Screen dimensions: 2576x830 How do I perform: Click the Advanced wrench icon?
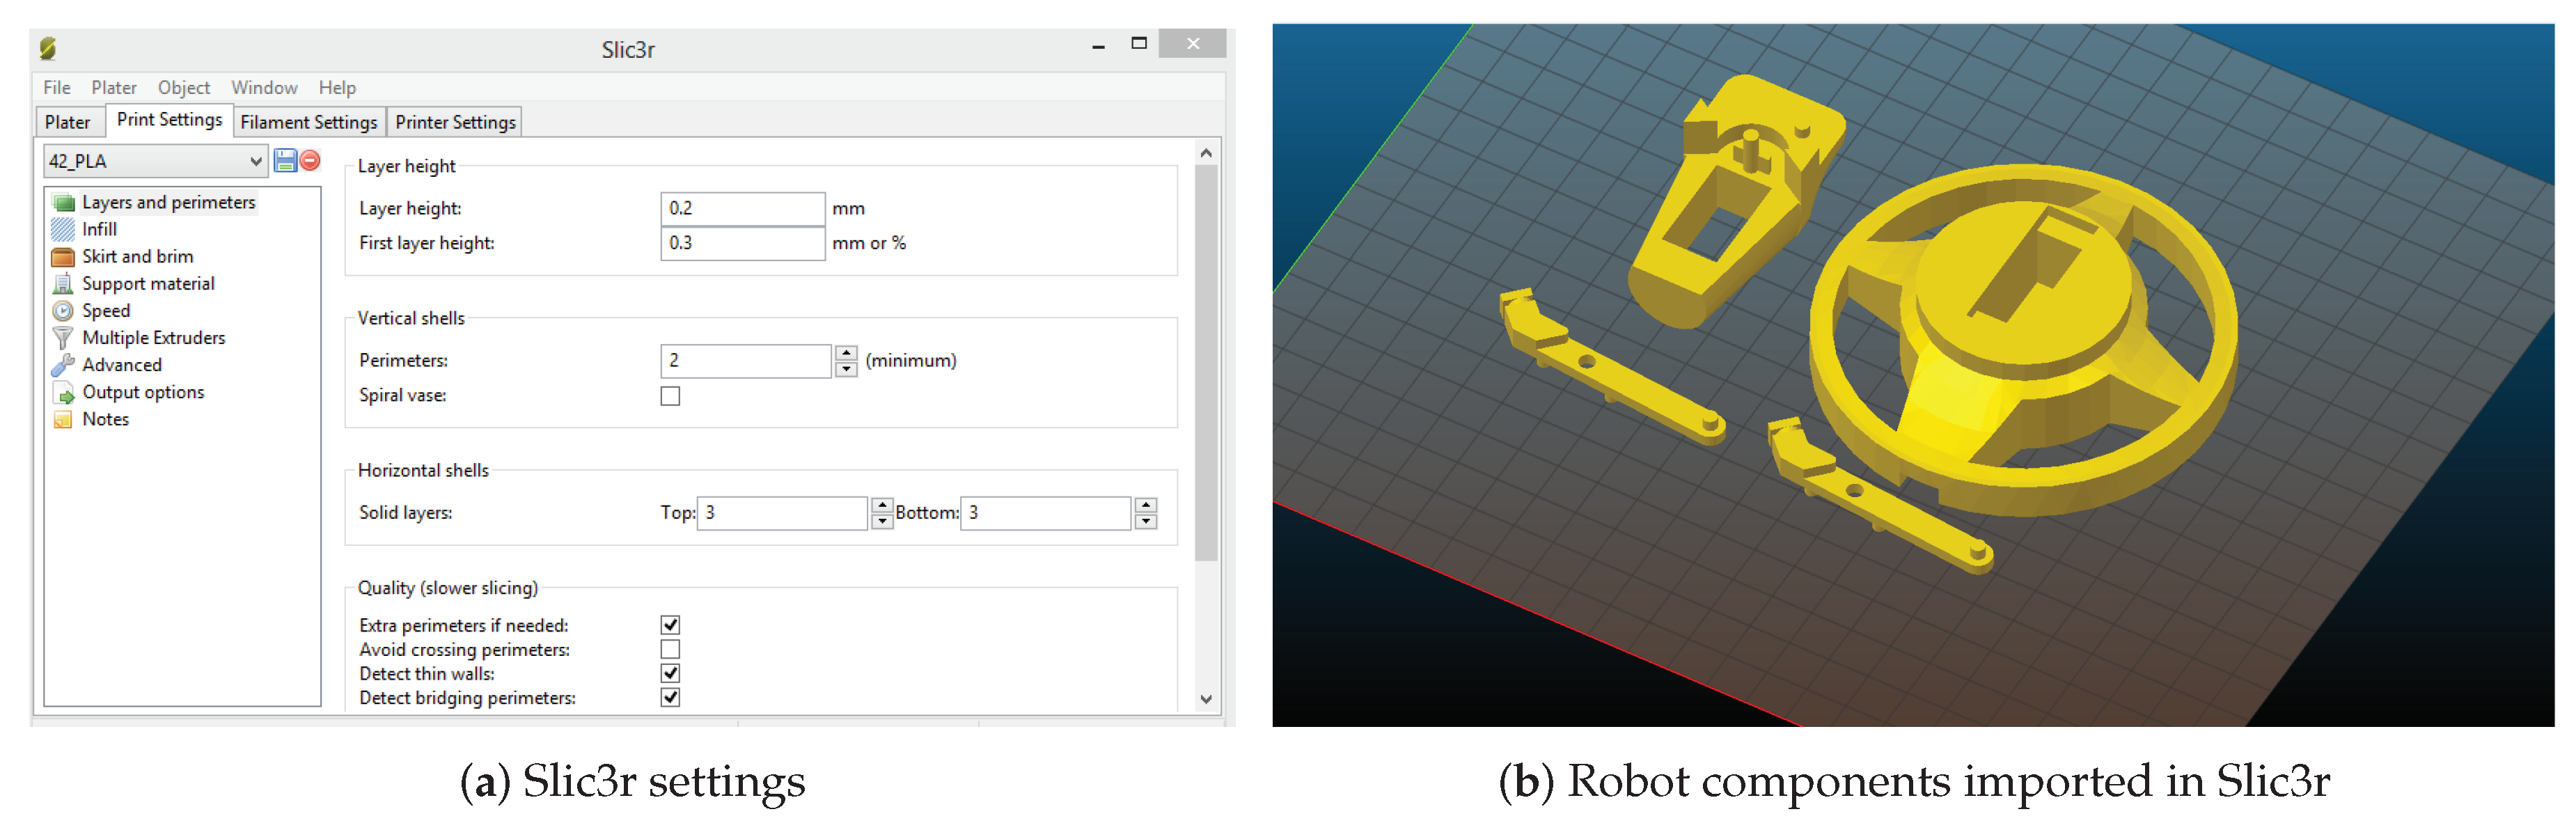[x=64, y=365]
